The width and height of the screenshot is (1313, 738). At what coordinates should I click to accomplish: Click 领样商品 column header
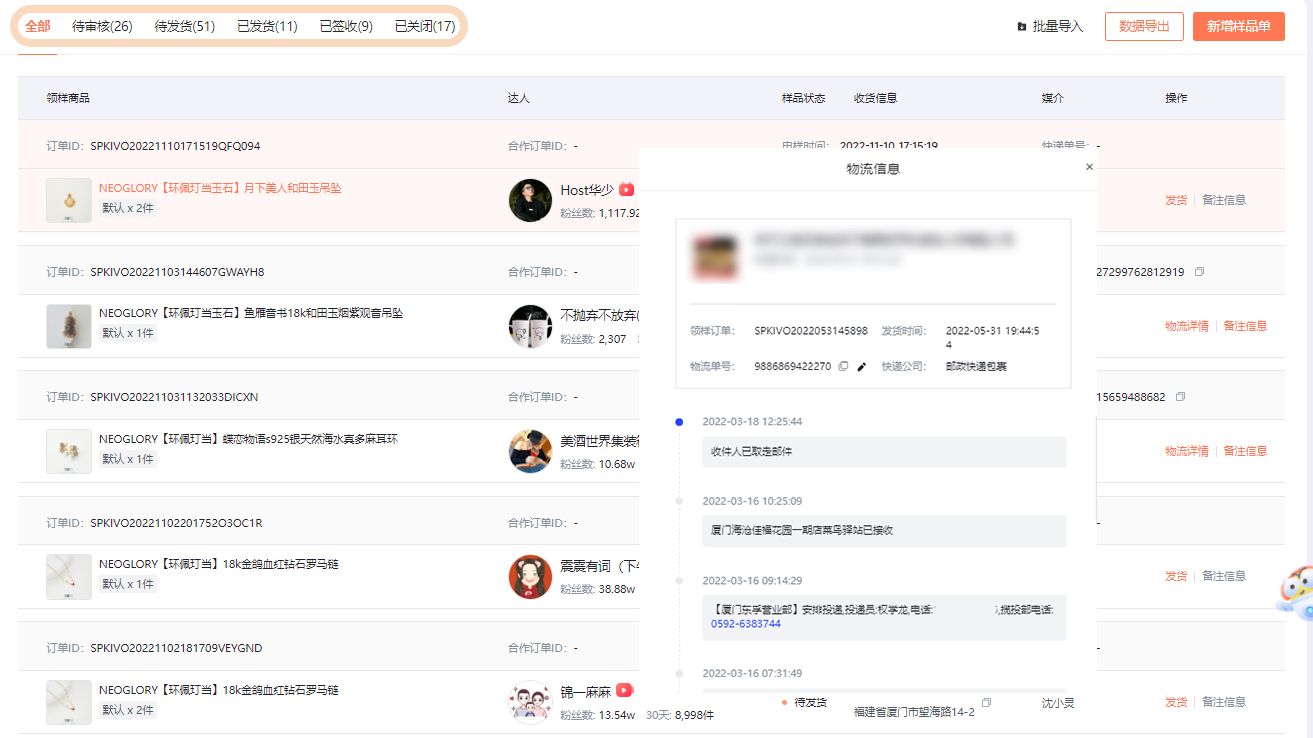(68, 98)
